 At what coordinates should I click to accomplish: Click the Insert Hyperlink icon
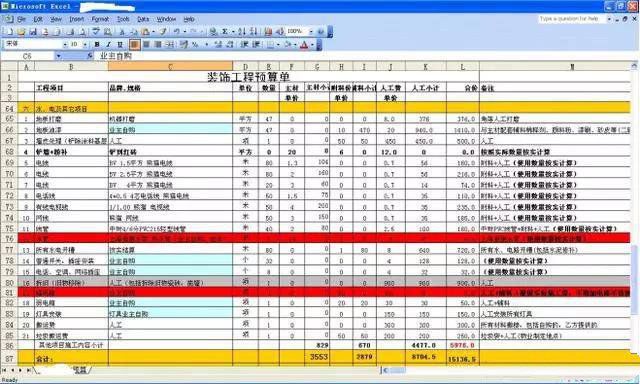(213, 31)
